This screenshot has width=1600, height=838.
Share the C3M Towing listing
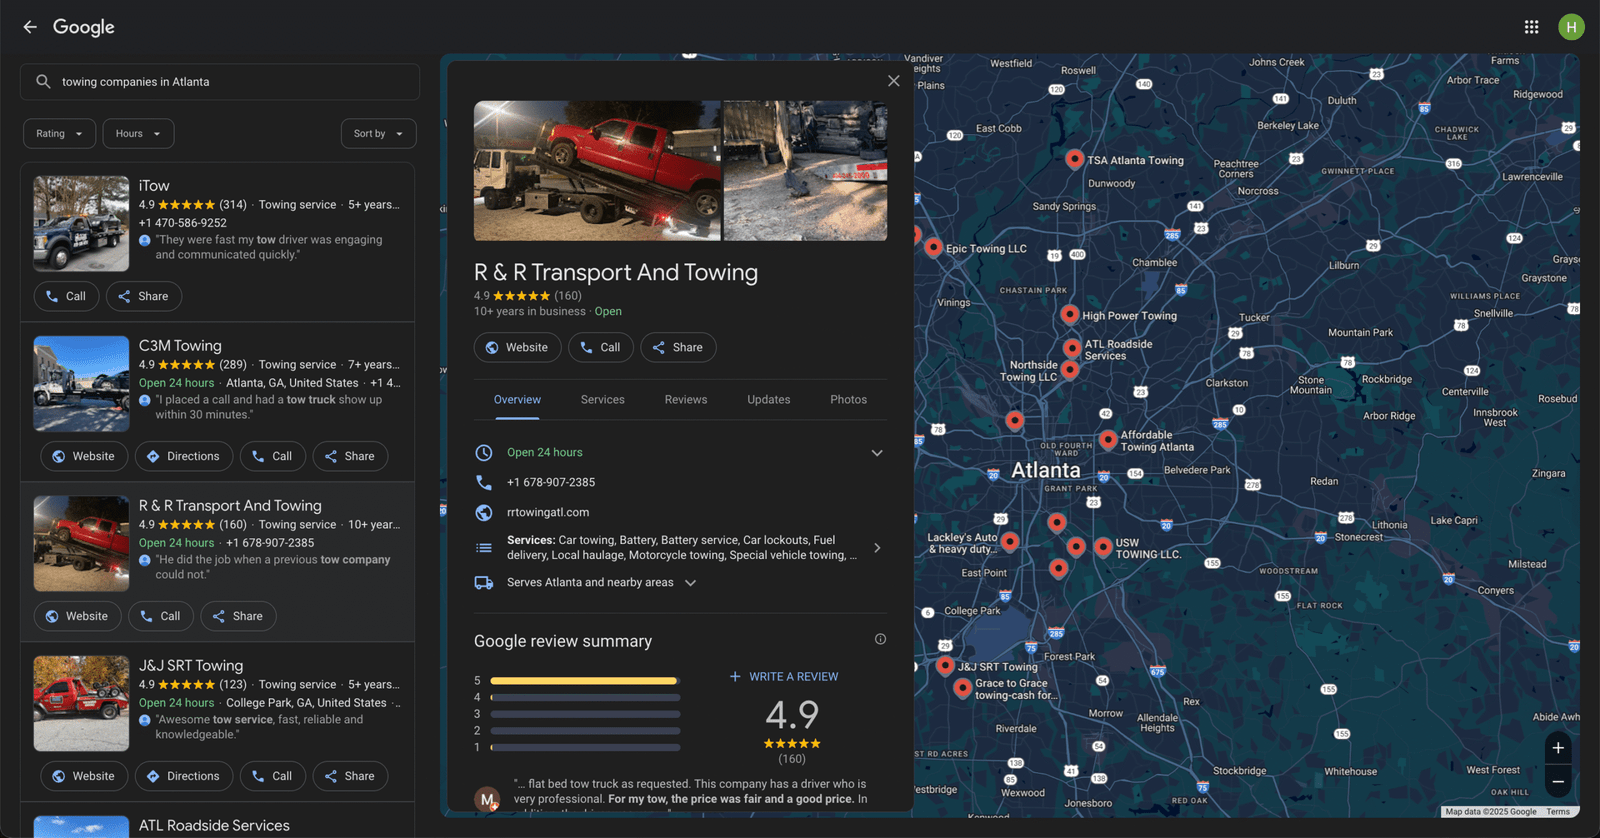[350, 456]
